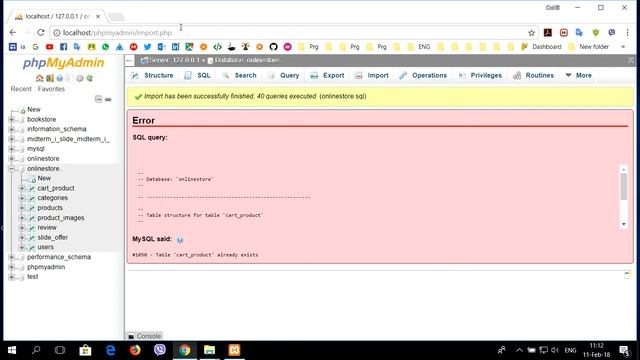Open the Export tab

point(327,76)
